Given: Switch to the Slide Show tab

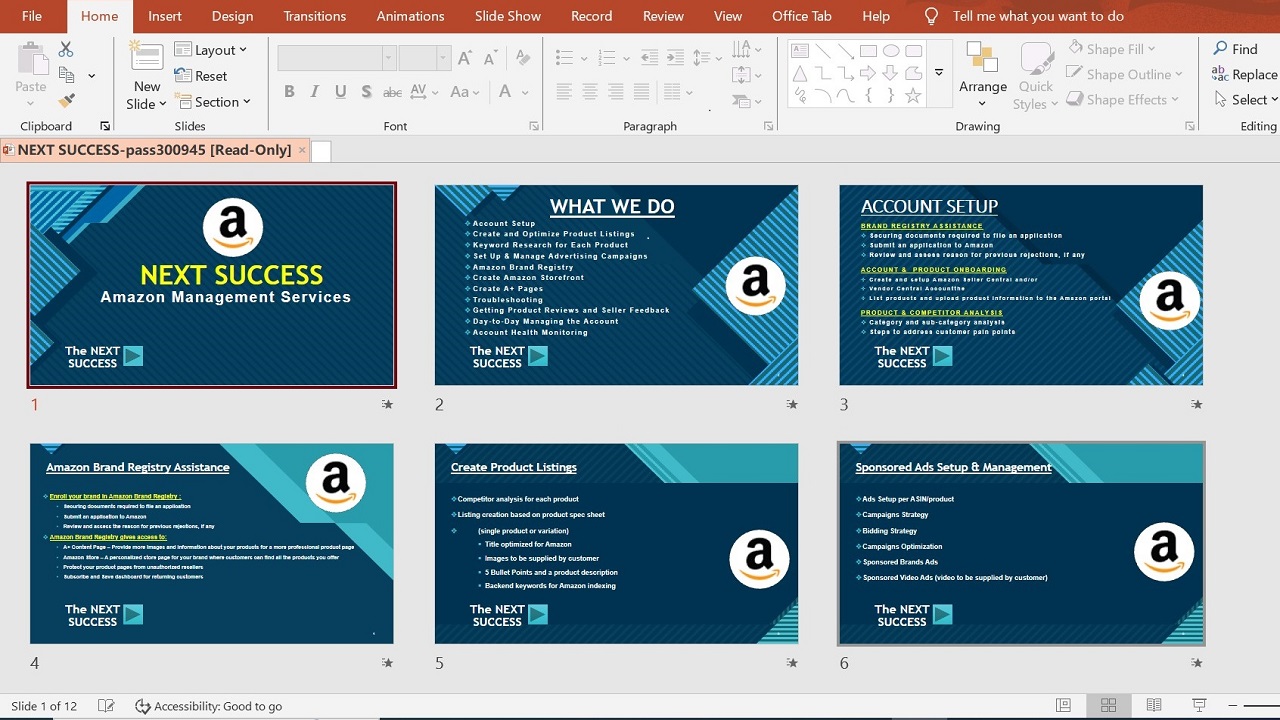Looking at the screenshot, I should 507,16.
